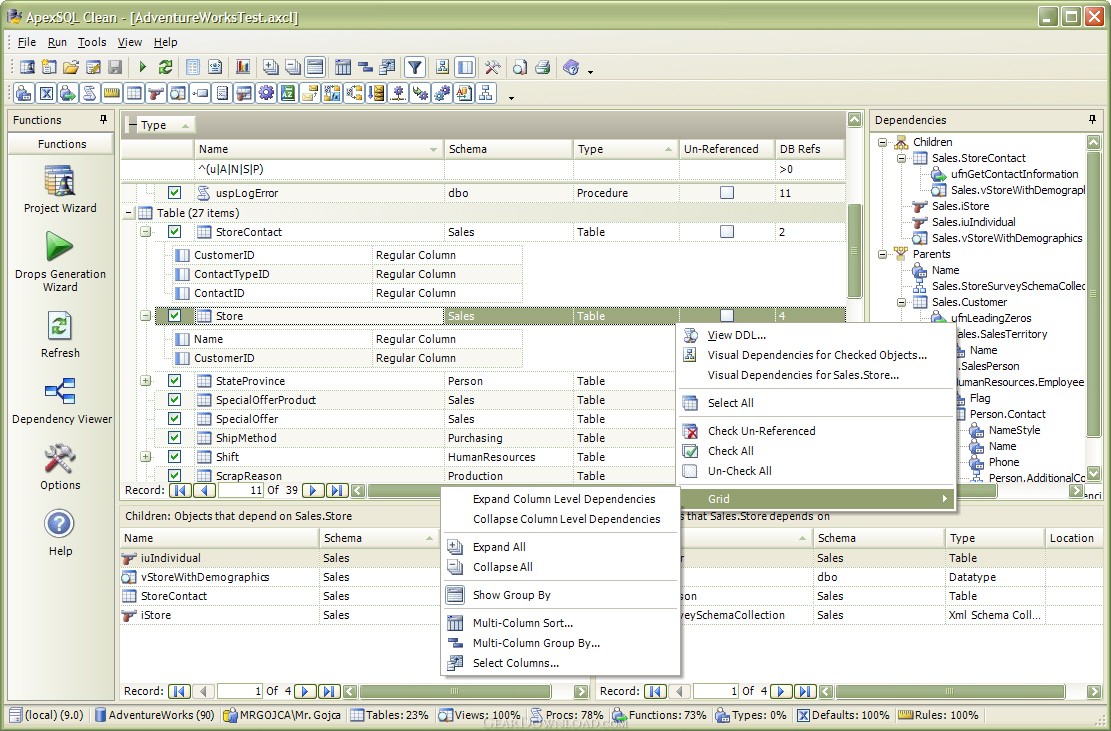The height and width of the screenshot is (731, 1111).
Task: Click the multi-column sort toolbar icon
Action: click(343, 67)
